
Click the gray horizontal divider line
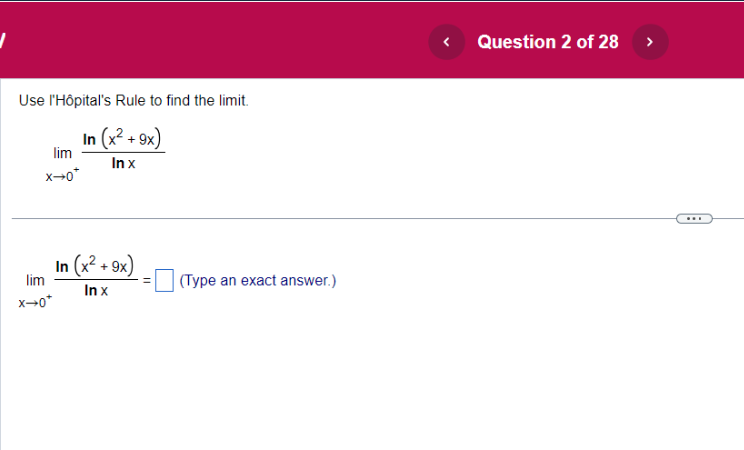click(x=344, y=219)
